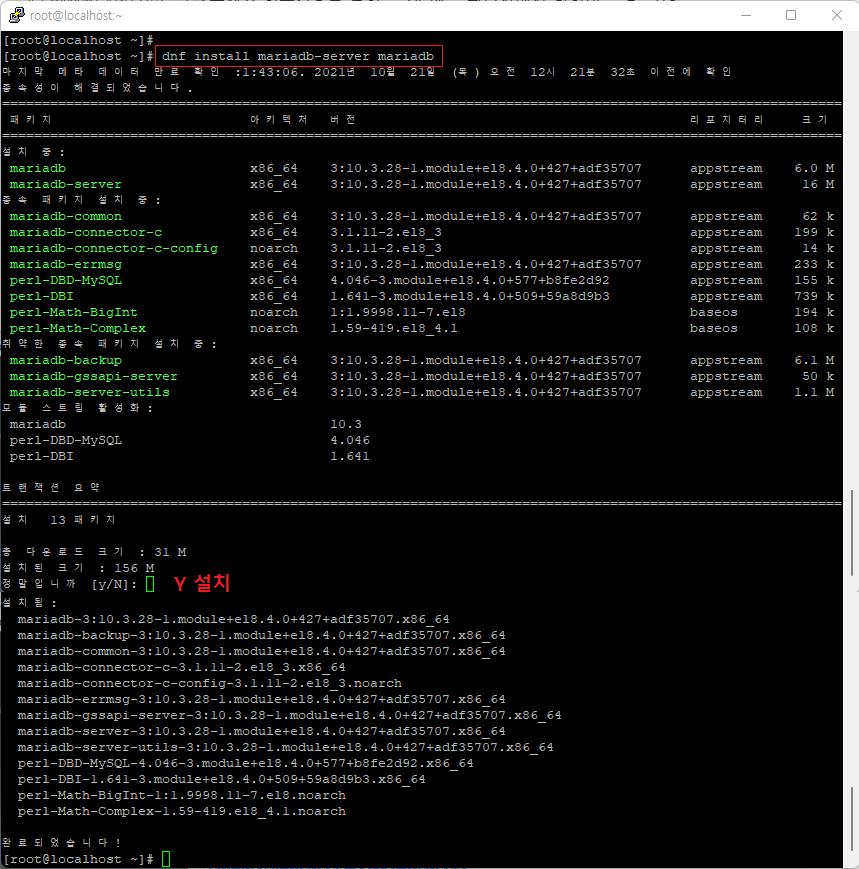859x869 pixels.
Task: Click version 1.641-3.module+el8.4.0+509+59a8d9b3 in the table
Action: pyautogui.click(x=470, y=297)
